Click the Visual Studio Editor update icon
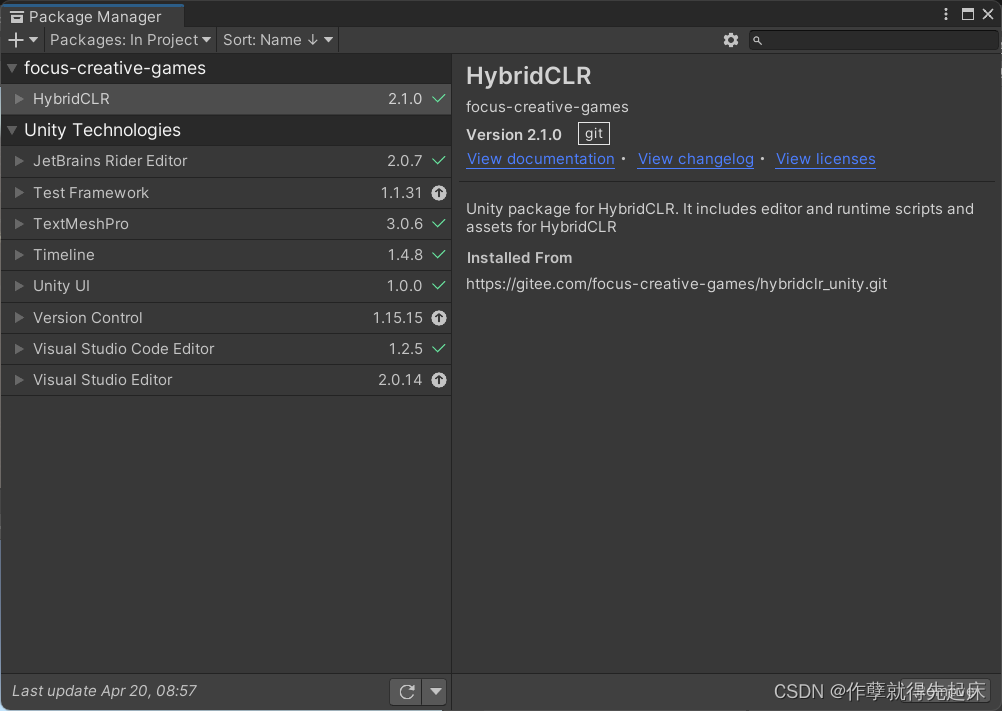The width and height of the screenshot is (1002, 711). pyautogui.click(x=439, y=380)
